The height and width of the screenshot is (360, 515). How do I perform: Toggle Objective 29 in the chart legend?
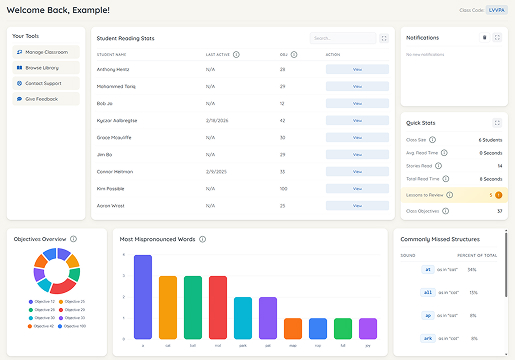pos(72,310)
